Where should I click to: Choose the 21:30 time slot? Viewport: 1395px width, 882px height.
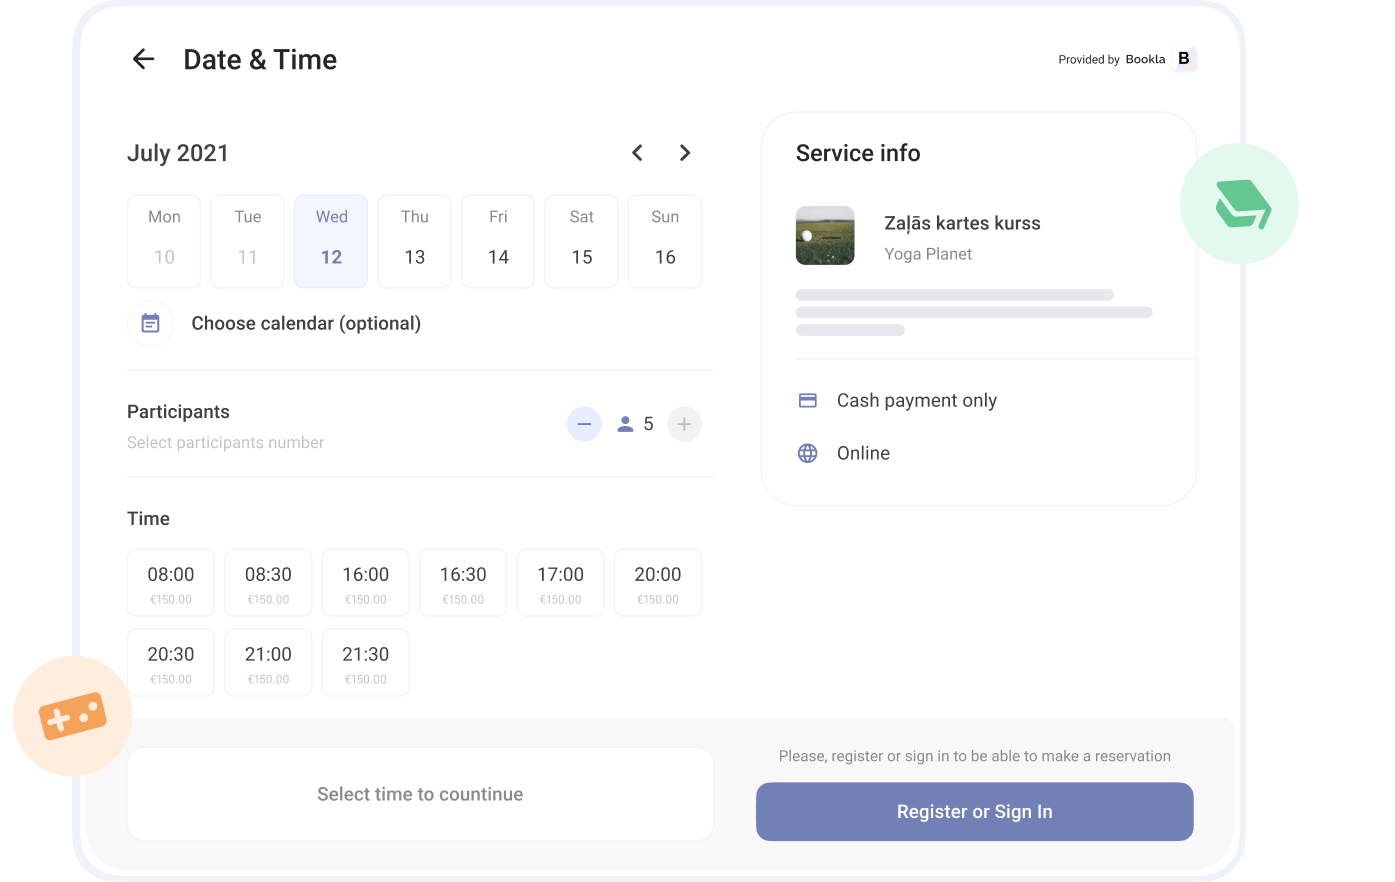coord(366,662)
